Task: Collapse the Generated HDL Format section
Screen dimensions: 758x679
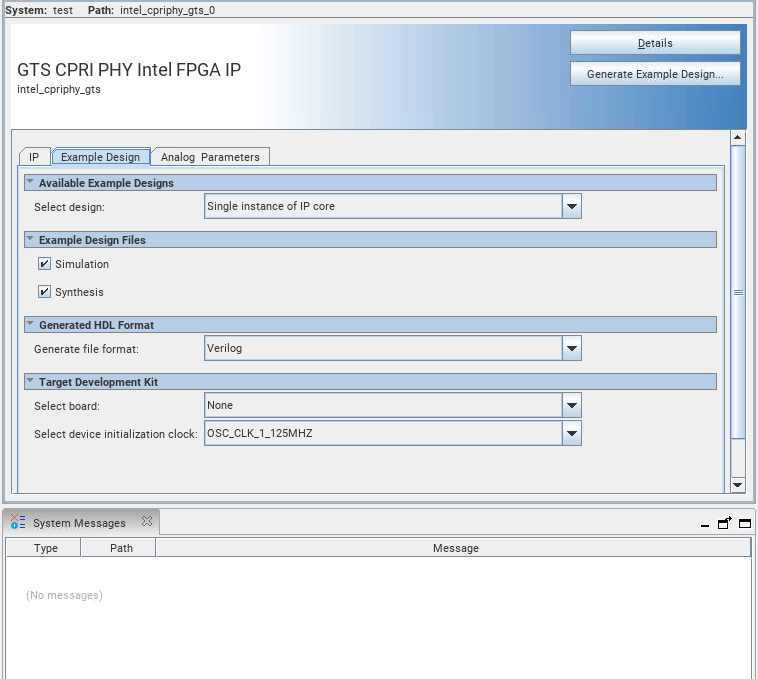Action: coord(30,324)
